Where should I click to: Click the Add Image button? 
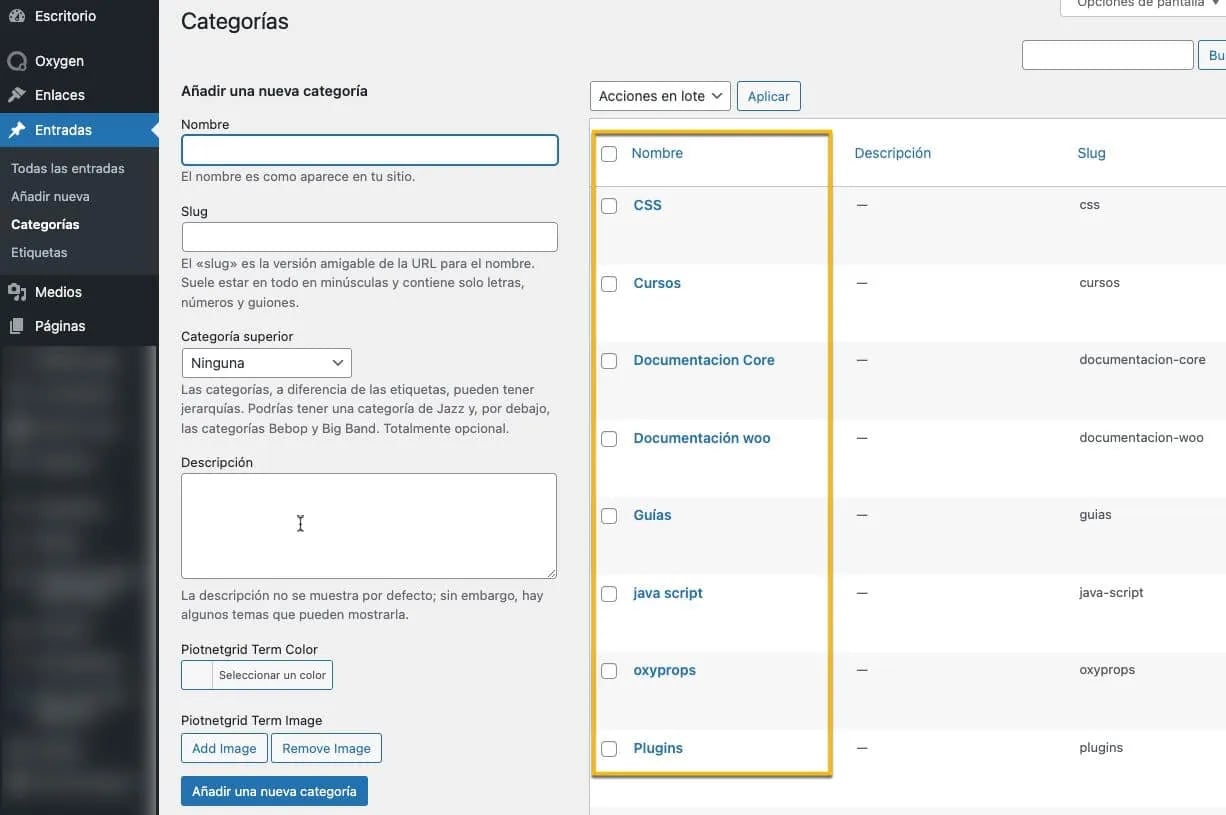tap(224, 748)
